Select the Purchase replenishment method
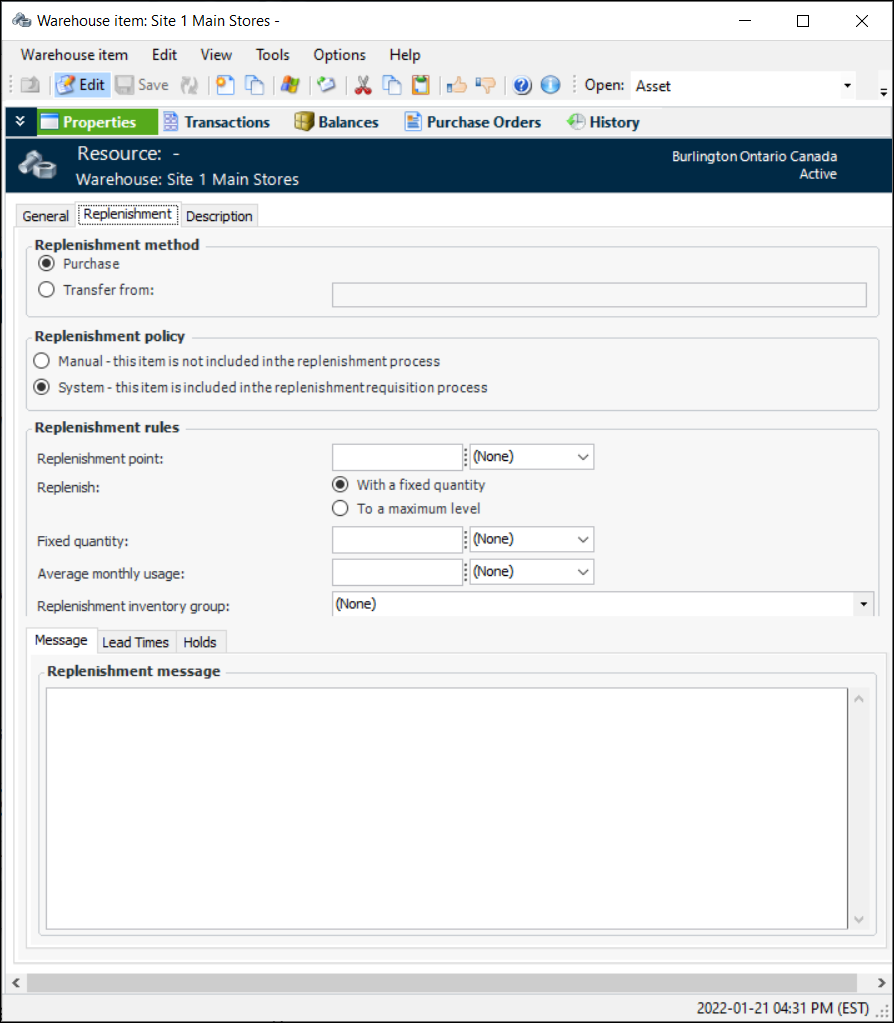Screen dimensions: 894x1023 46,264
